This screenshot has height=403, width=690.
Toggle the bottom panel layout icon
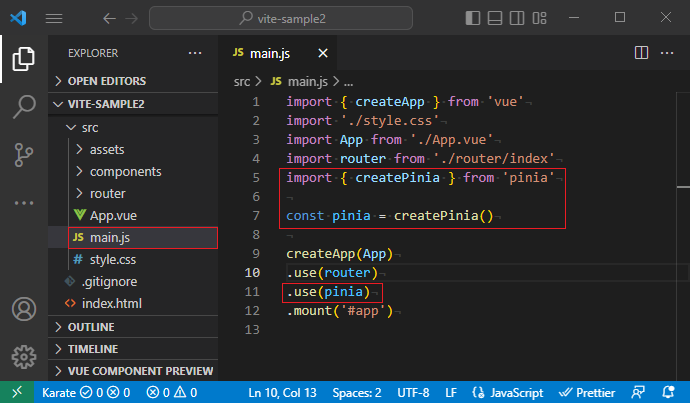pyautogui.click(x=495, y=18)
